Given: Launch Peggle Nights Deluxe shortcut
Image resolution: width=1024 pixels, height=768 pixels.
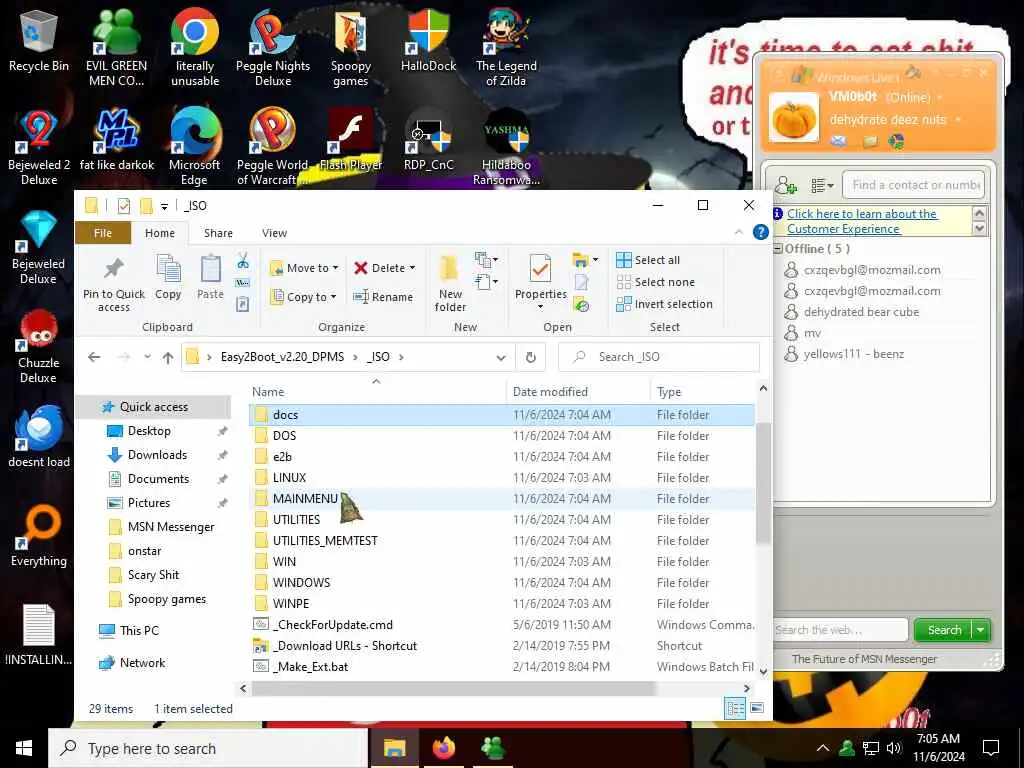Looking at the screenshot, I should [273, 48].
